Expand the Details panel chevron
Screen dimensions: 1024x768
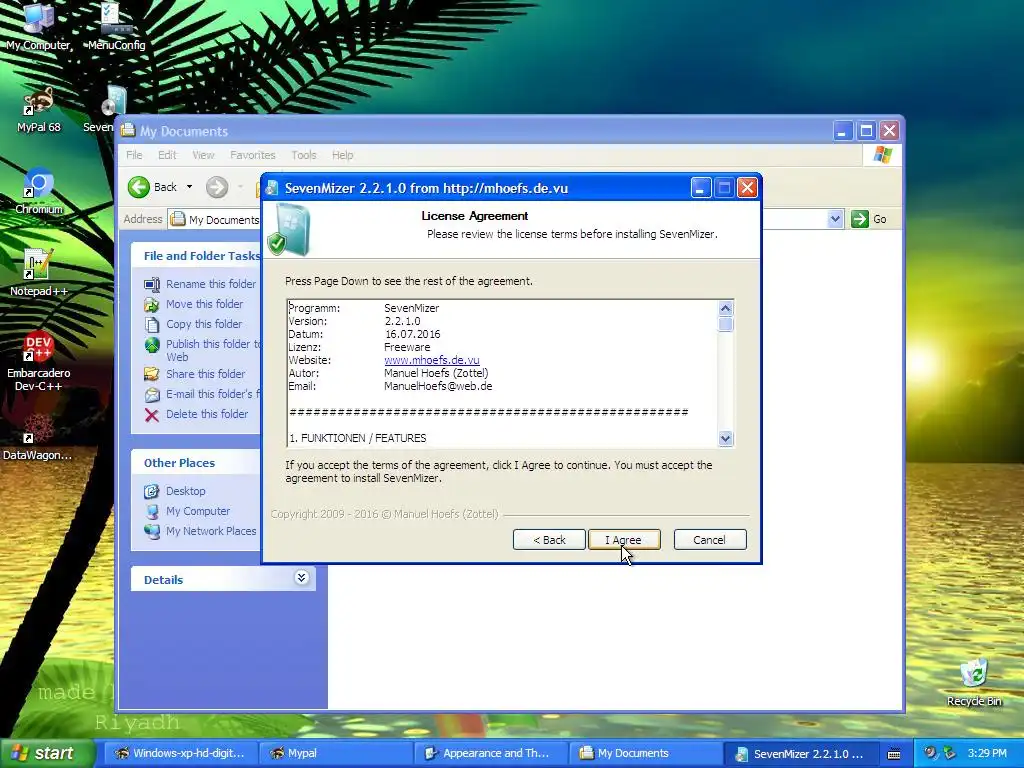[x=301, y=577]
